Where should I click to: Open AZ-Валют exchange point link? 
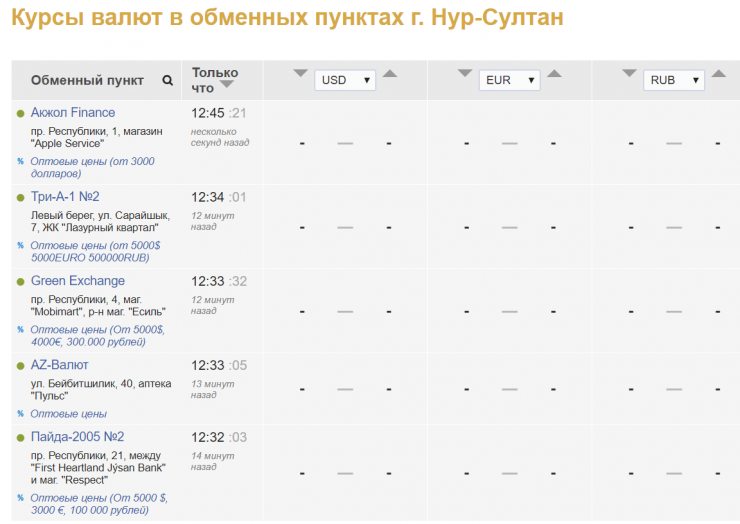click(59, 365)
